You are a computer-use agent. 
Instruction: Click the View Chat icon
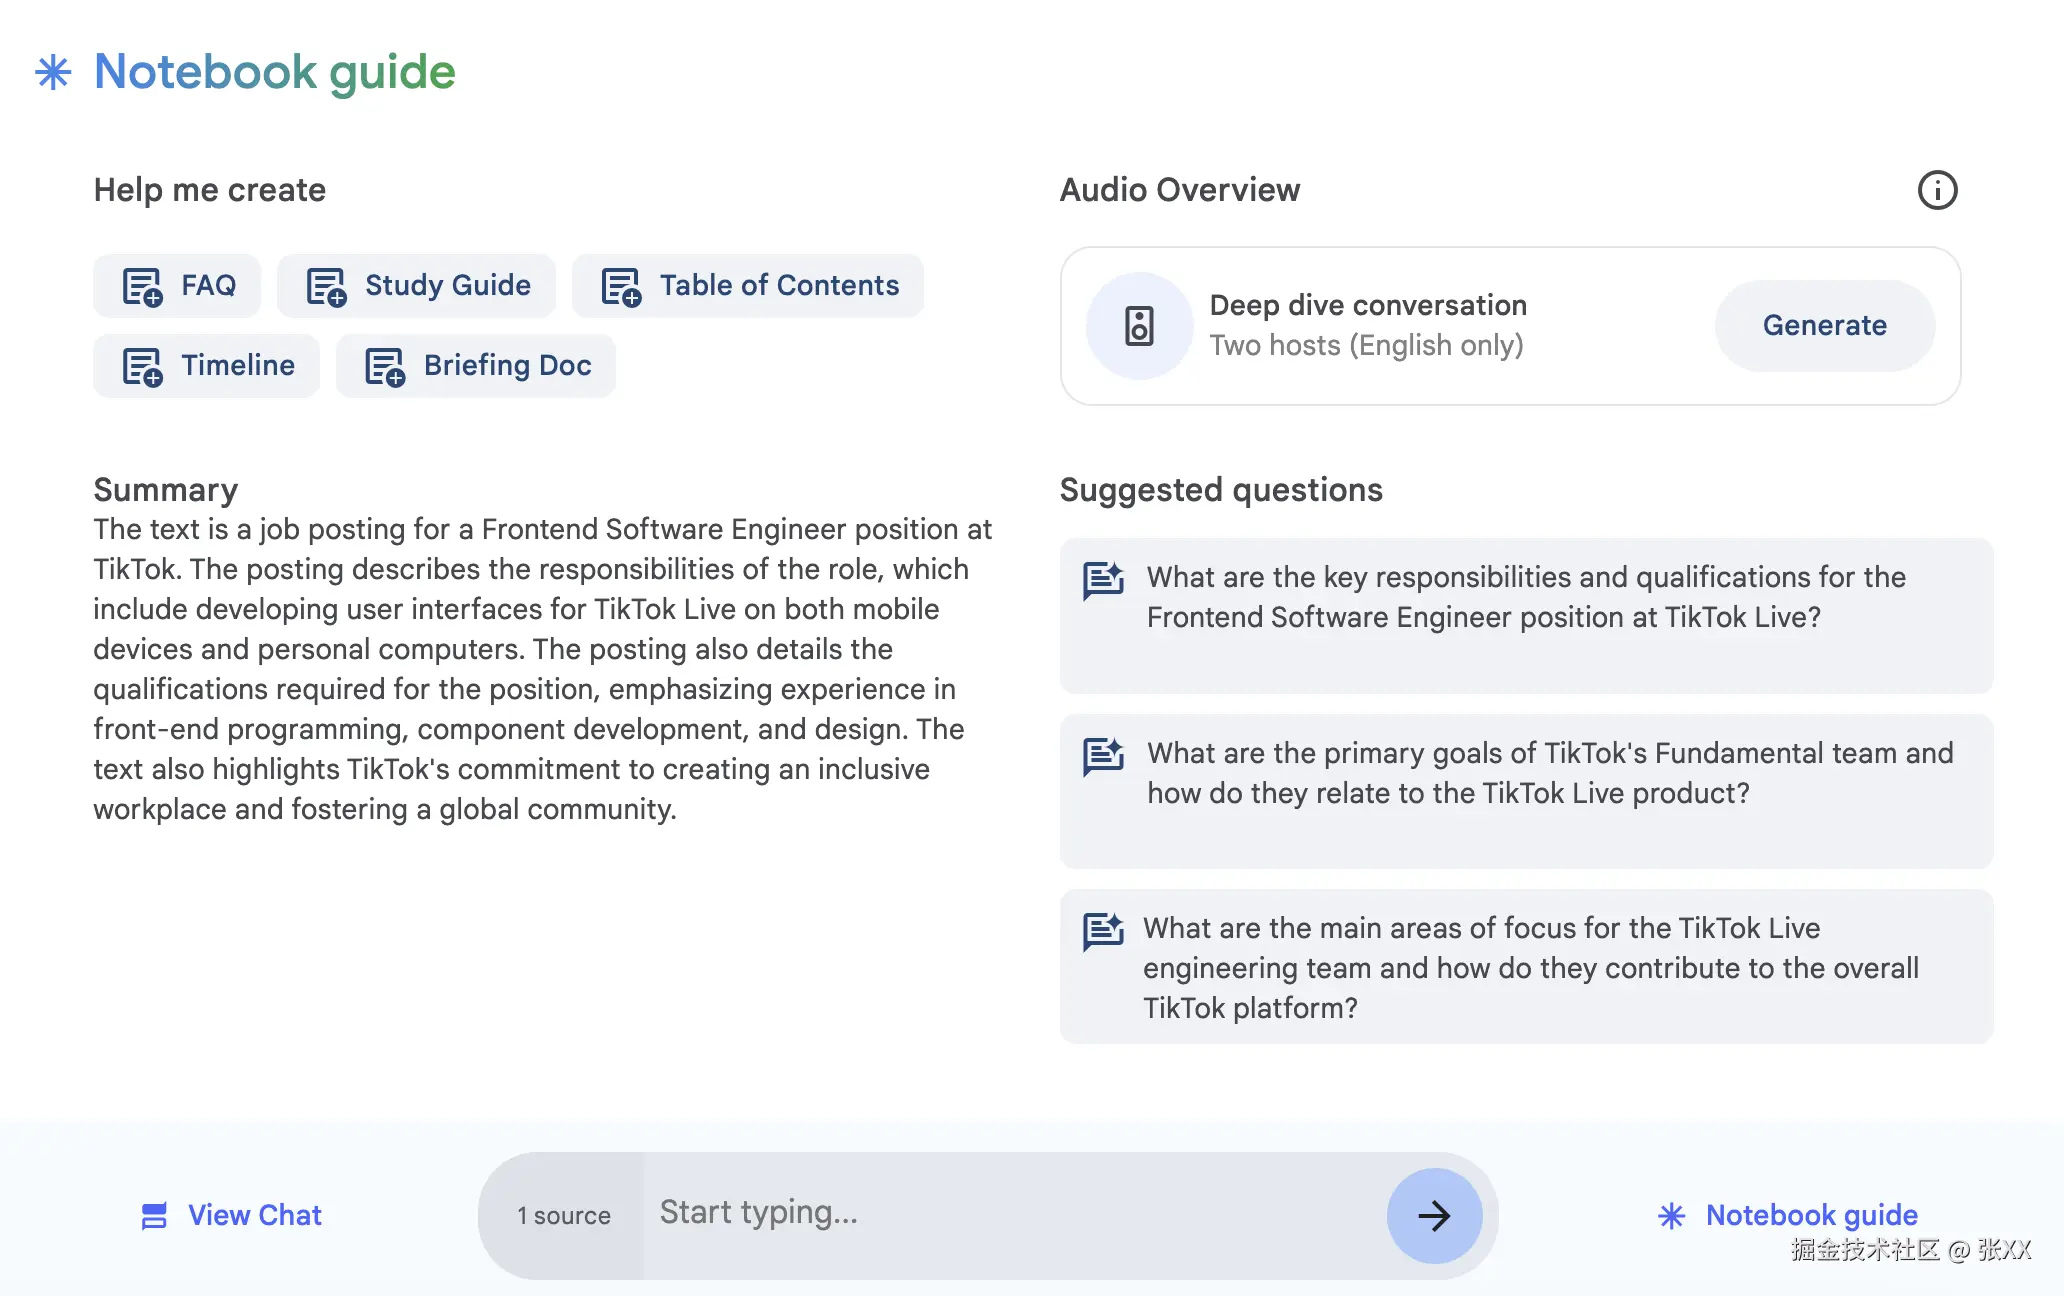point(154,1216)
